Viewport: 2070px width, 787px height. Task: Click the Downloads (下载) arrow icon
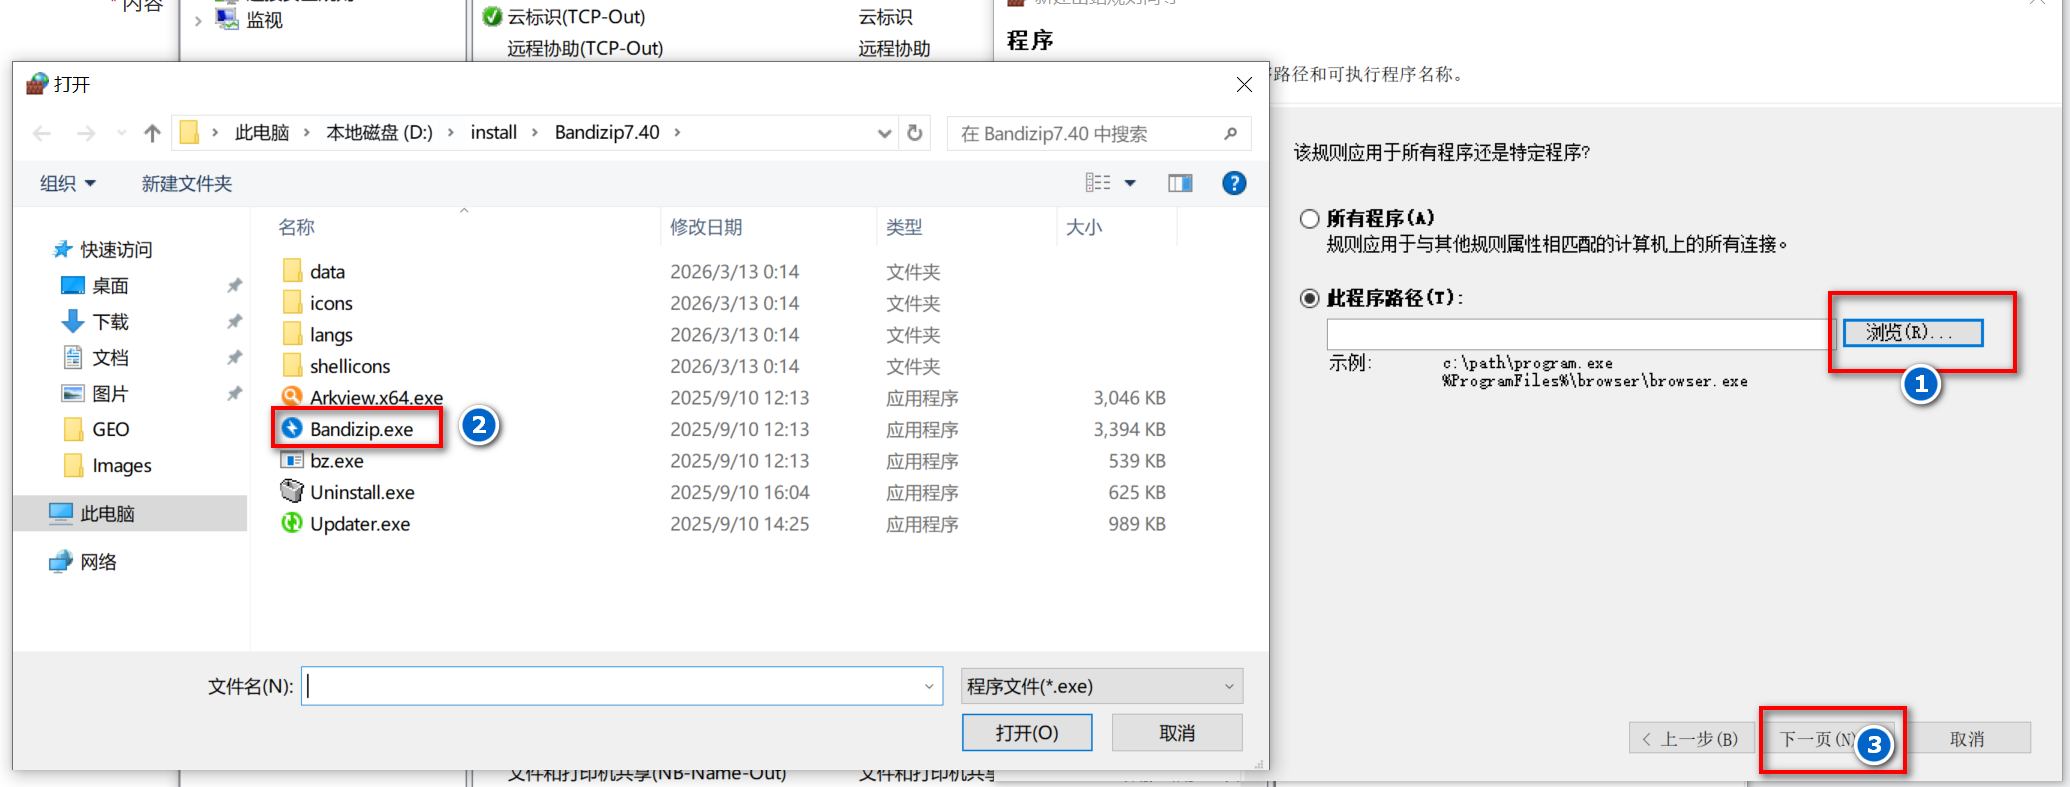73,321
